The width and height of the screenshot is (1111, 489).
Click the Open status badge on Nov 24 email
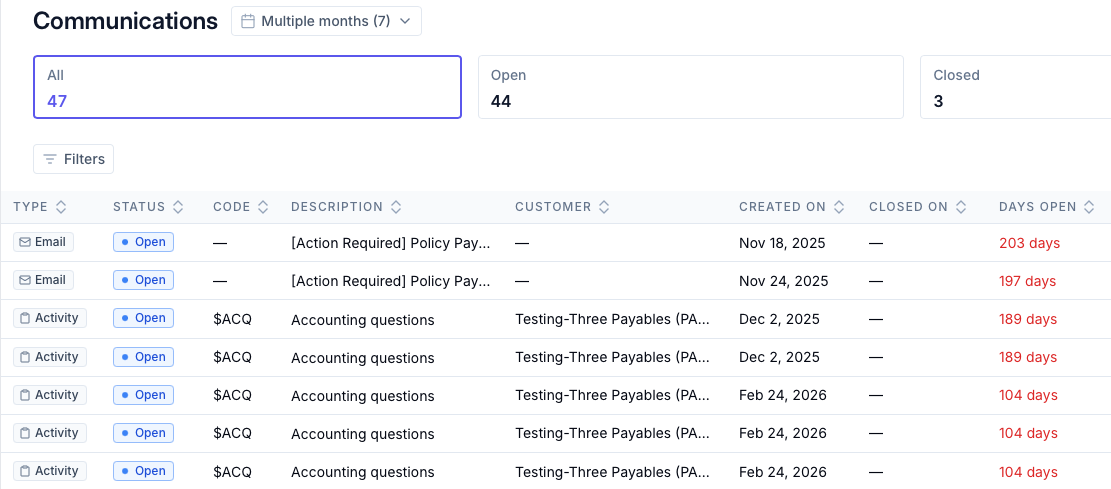point(143,280)
